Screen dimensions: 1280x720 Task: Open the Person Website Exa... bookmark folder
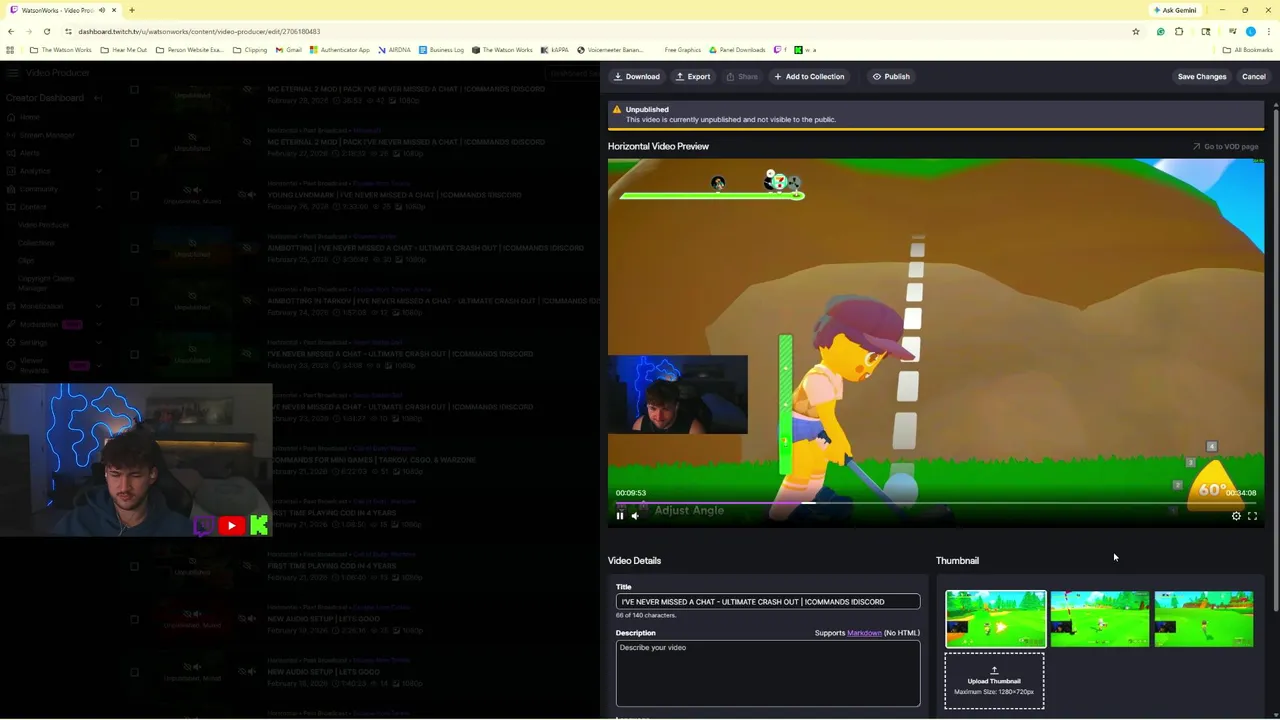tap(189, 50)
